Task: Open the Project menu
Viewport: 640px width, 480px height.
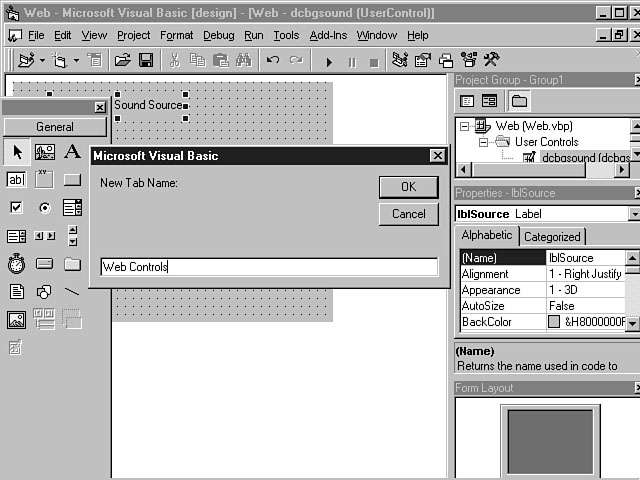Action: tap(133, 35)
